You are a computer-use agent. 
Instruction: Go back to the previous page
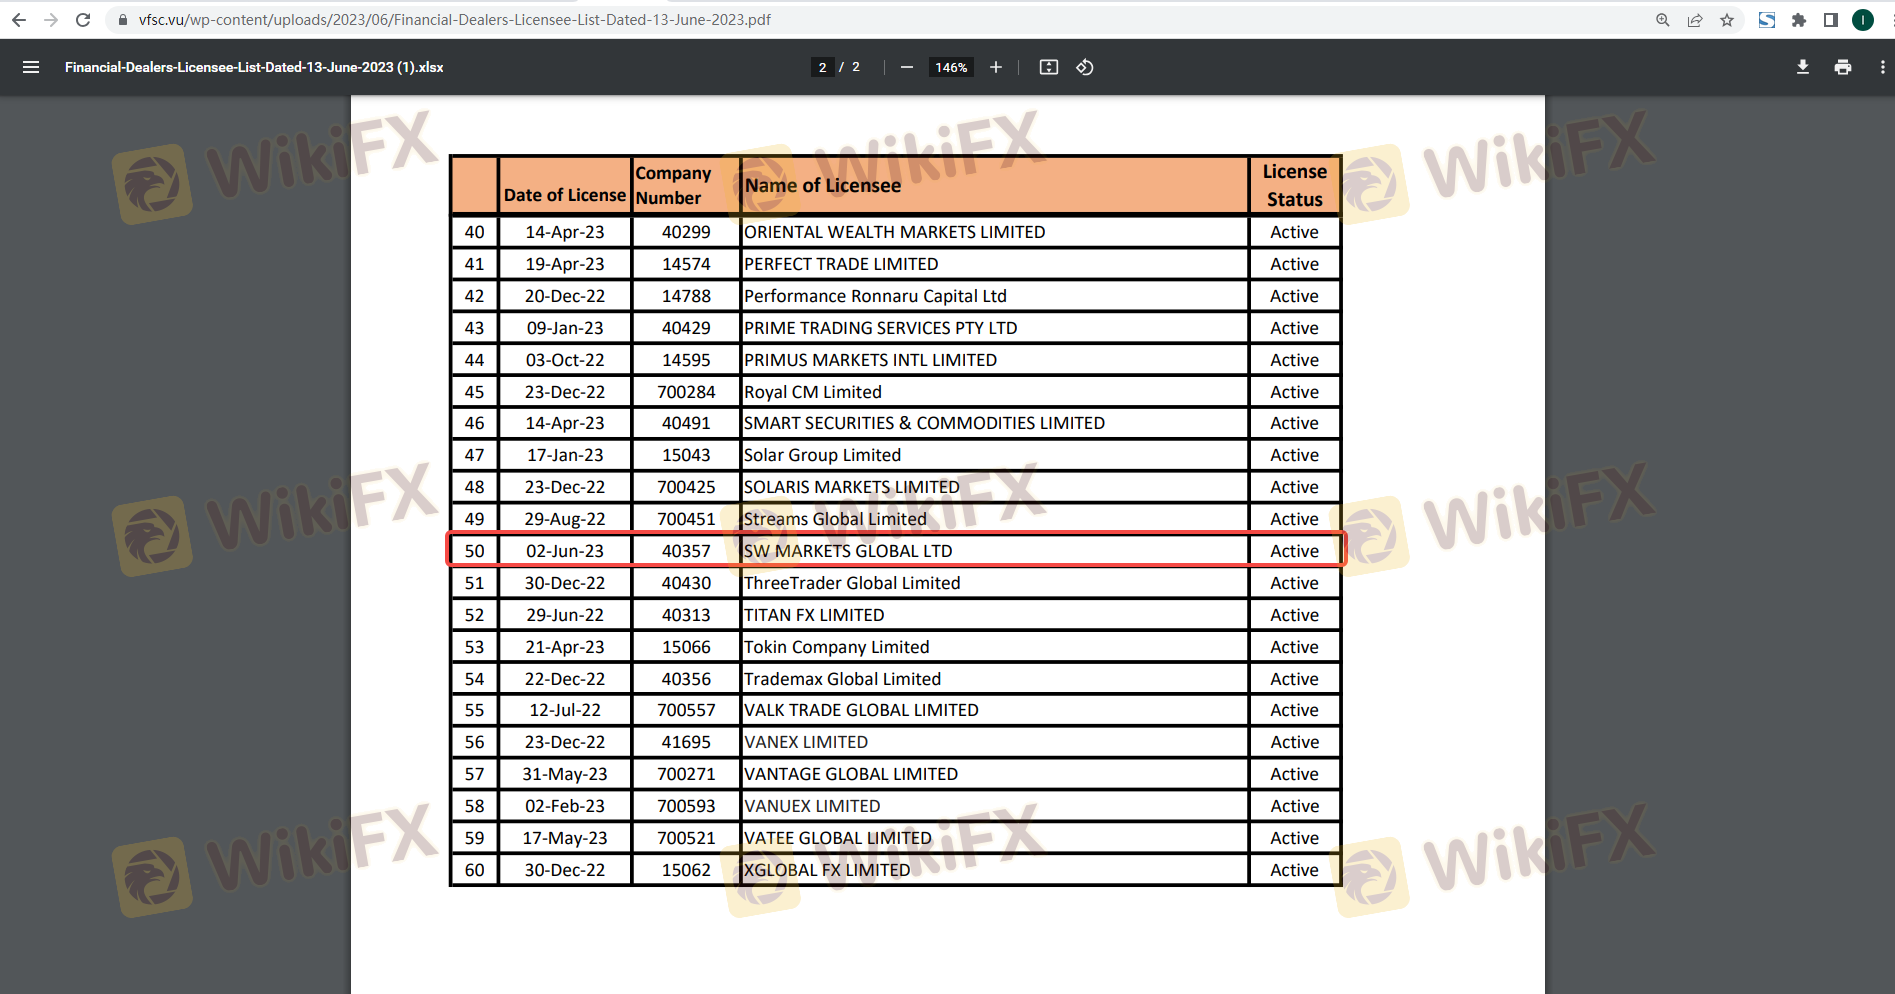pos(19,20)
